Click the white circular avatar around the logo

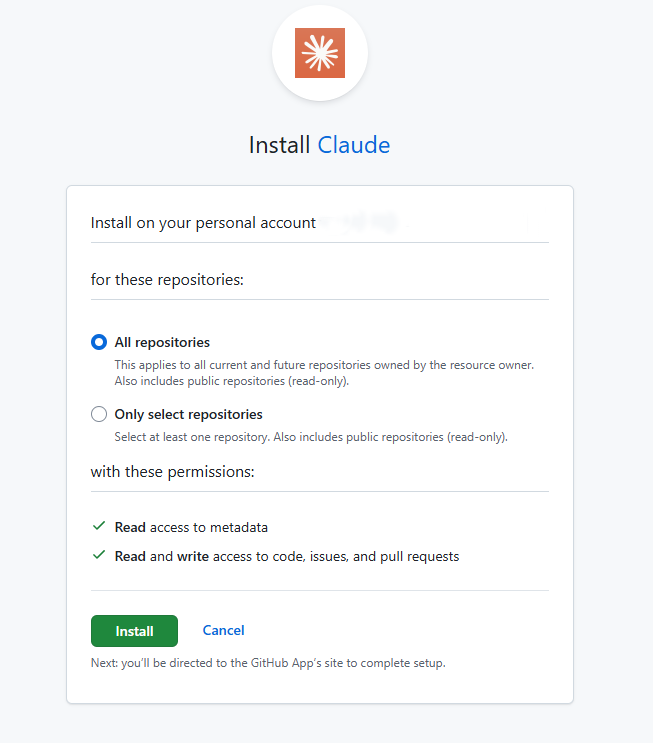point(320,53)
